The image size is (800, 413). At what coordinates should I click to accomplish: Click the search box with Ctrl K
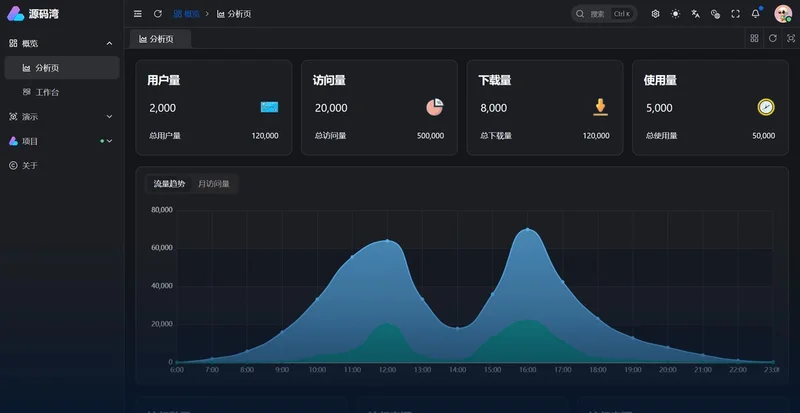[x=604, y=14]
